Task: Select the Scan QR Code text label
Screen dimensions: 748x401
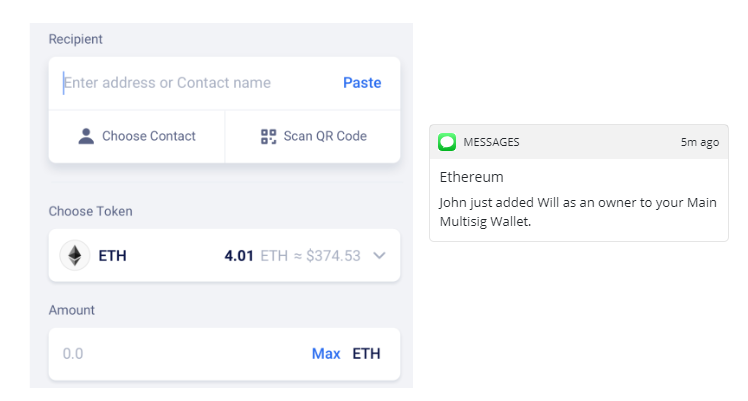Action: click(x=325, y=136)
